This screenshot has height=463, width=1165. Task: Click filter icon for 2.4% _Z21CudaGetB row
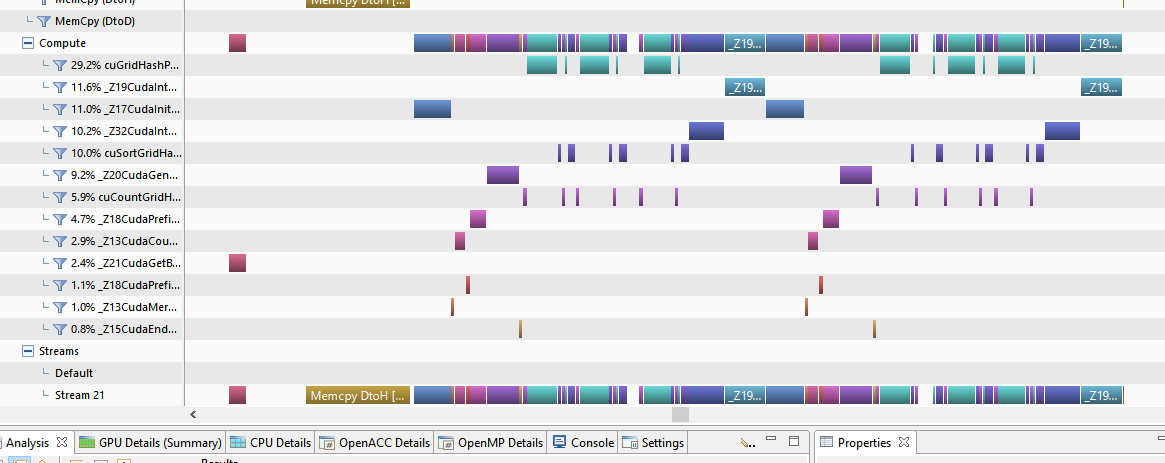(x=59, y=263)
